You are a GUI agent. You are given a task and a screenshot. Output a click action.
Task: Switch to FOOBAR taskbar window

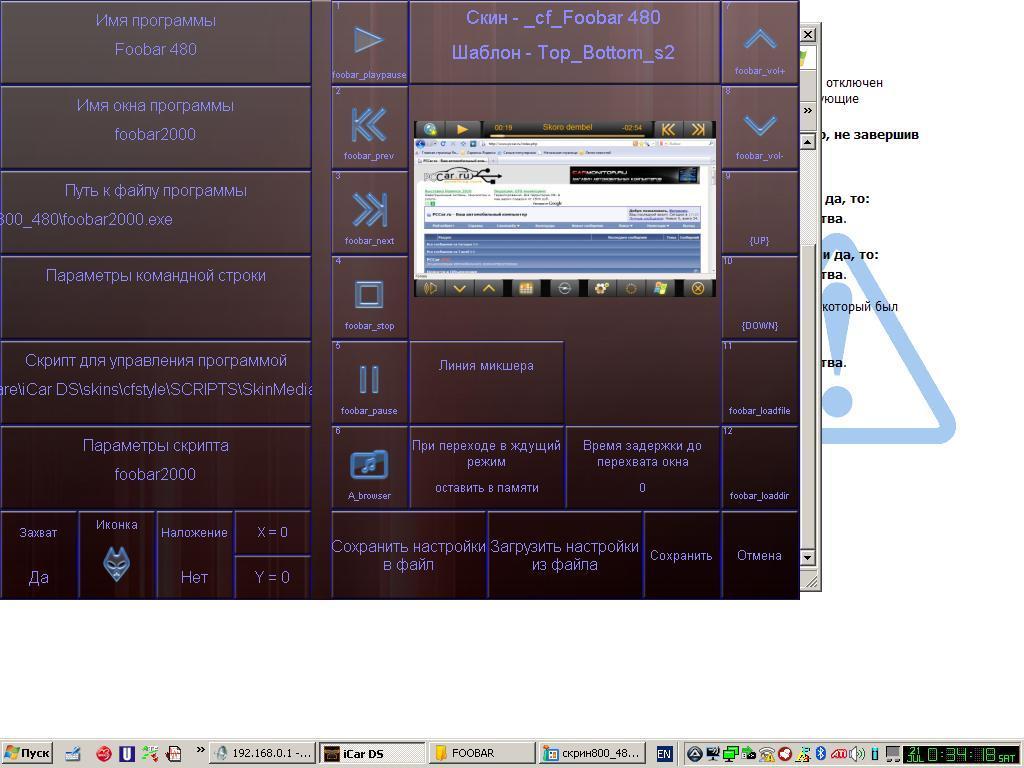click(x=480, y=753)
